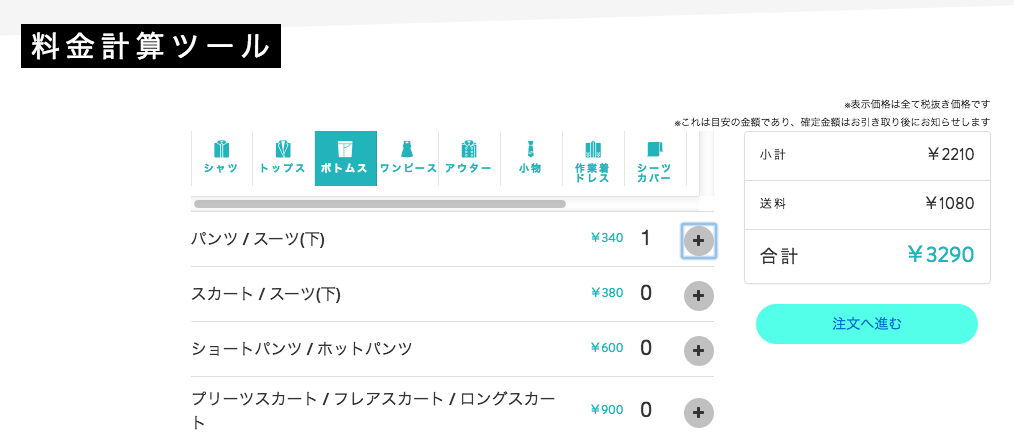This screenshot has width=1014, height=442.
Task: Increase スカート / スーツ(下) quantity
Action: [x=698, y=296]
